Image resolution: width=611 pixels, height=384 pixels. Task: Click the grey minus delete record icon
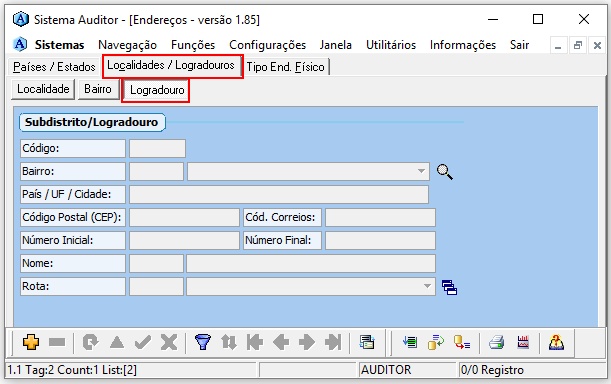point(57,342)
